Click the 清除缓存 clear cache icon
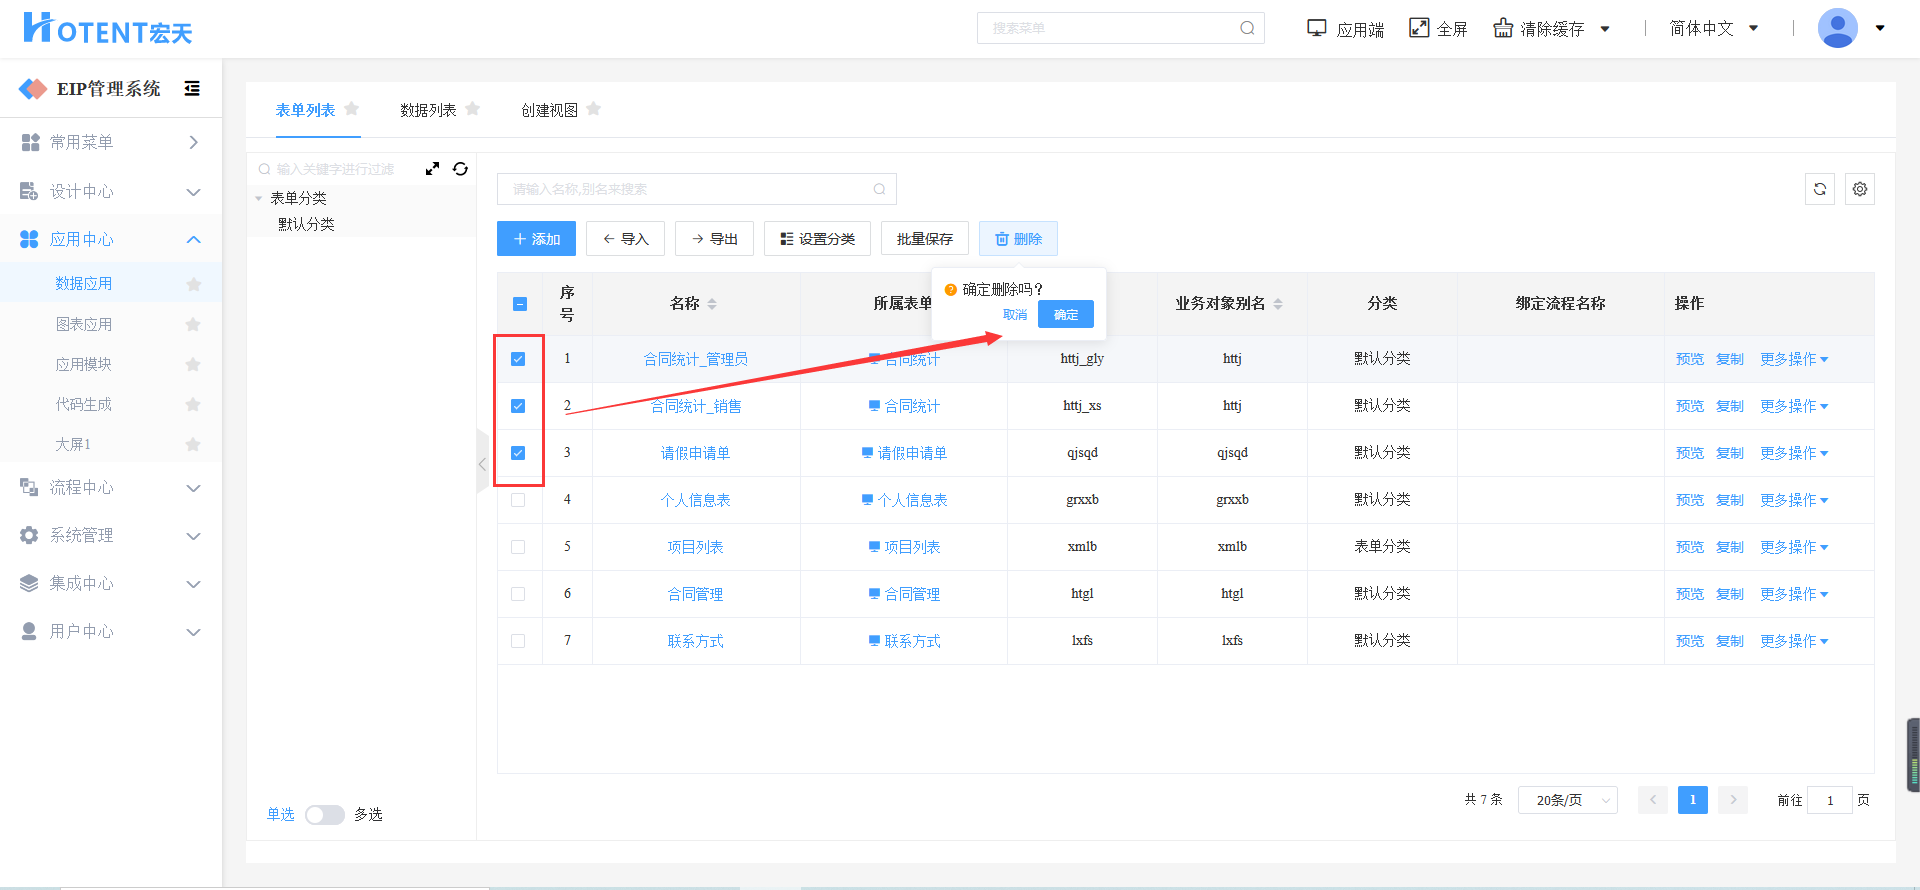The height and width of the screenshot is (890, 1920). pos(1503,28)
